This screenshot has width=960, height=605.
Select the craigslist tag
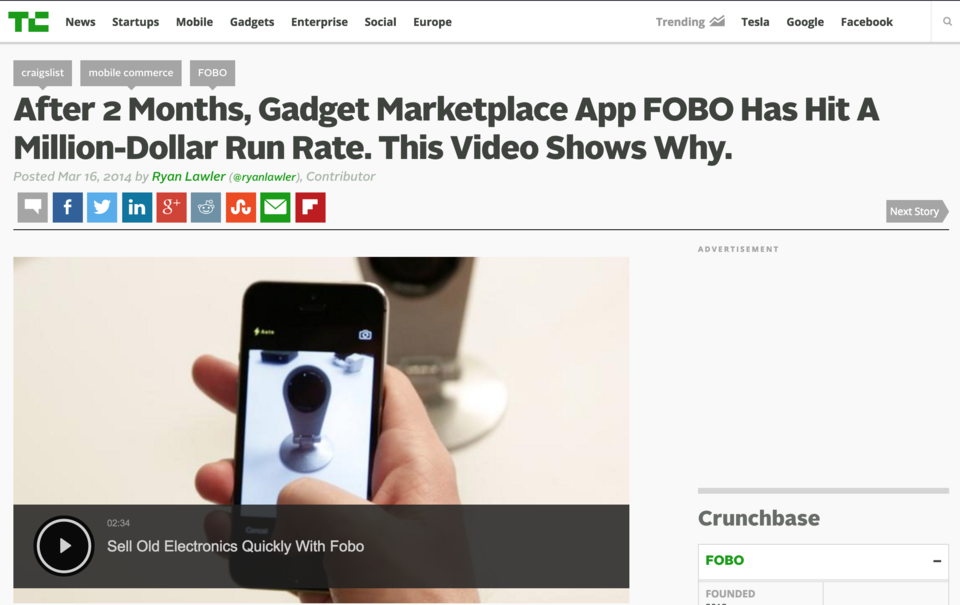42,73
